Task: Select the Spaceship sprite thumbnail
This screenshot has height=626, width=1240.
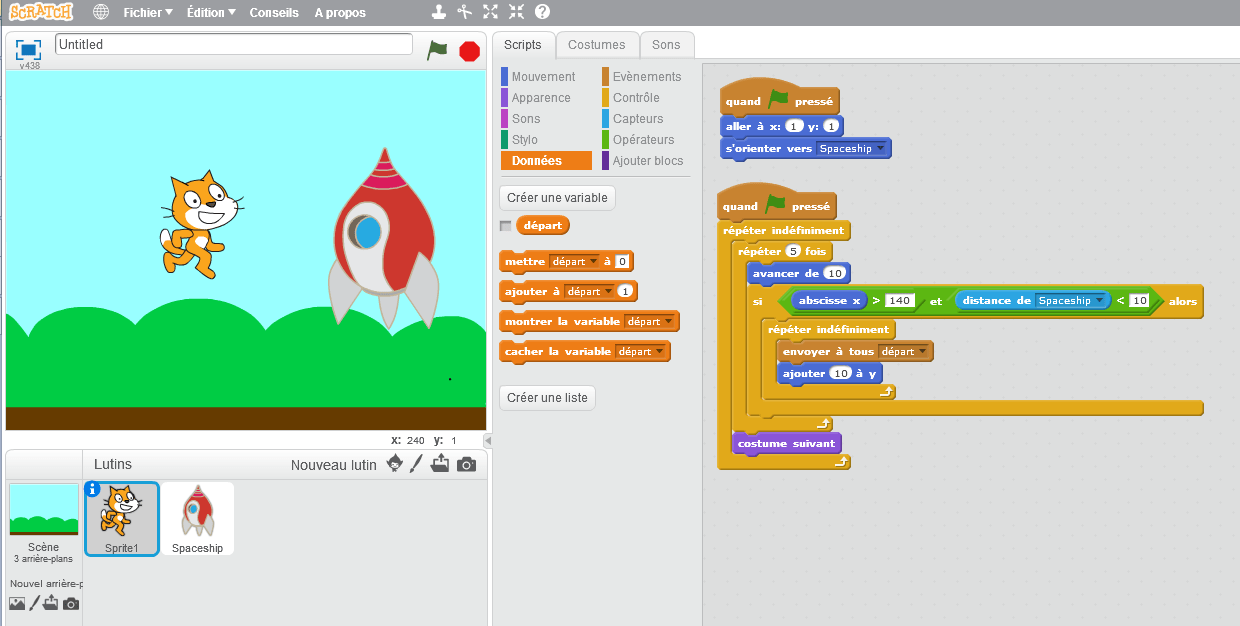Action: point(197,518)
